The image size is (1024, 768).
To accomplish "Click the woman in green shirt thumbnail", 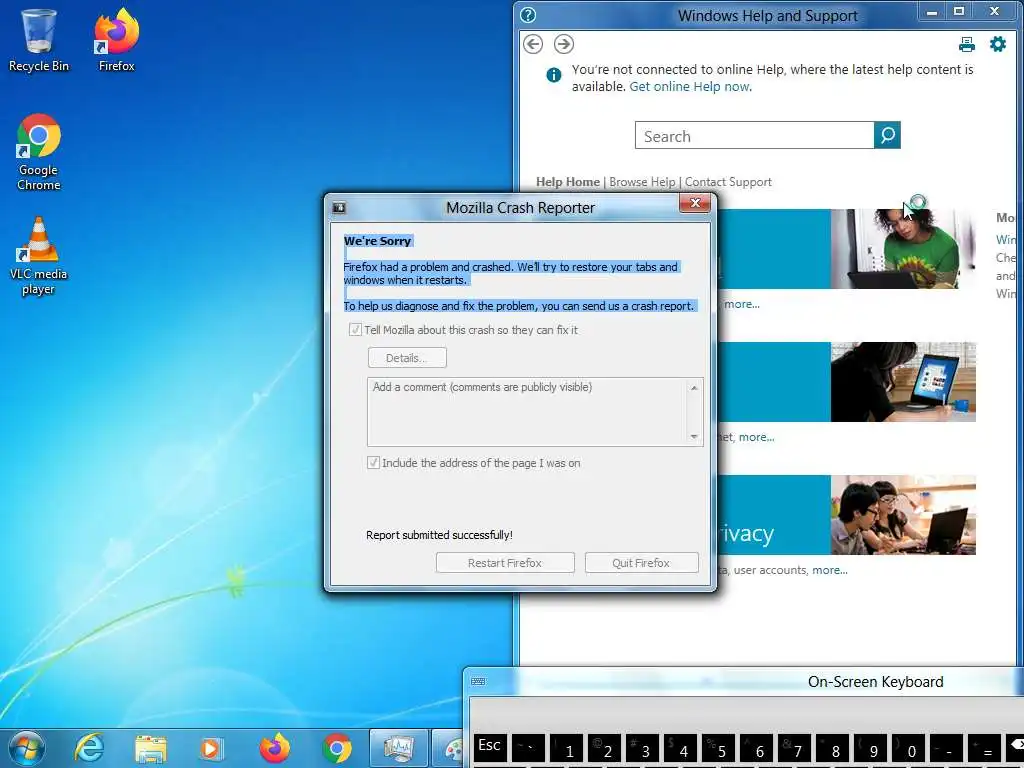I will (x=903, y=249).
